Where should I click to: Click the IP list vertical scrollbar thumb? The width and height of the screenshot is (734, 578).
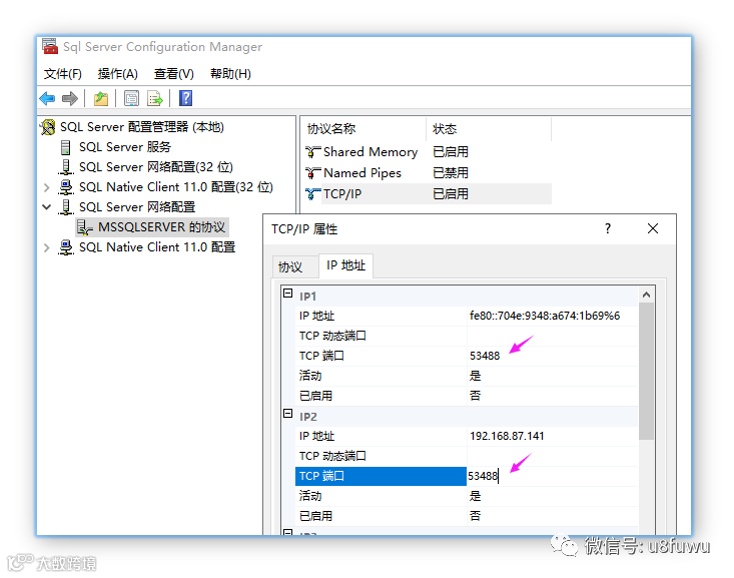pos(646,371)
